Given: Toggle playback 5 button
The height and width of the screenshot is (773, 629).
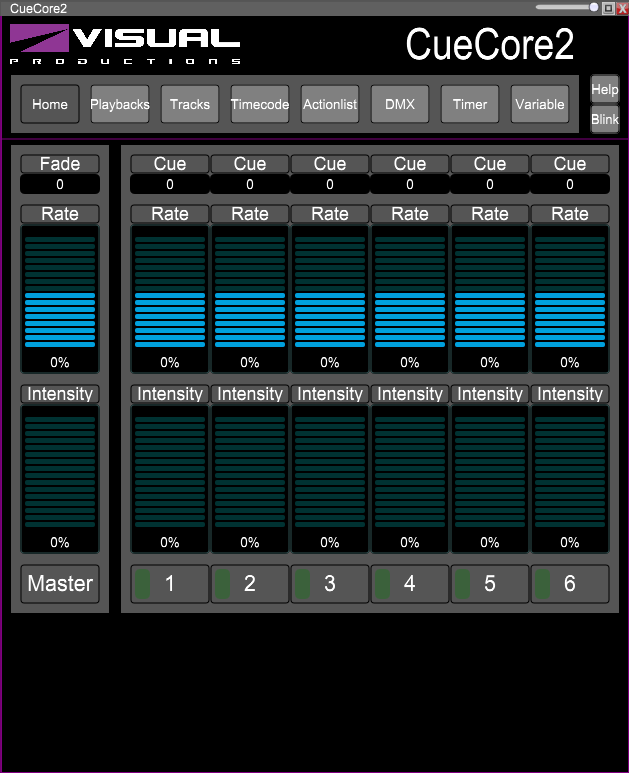Looking at the screenshot, I should click(489, 584).
